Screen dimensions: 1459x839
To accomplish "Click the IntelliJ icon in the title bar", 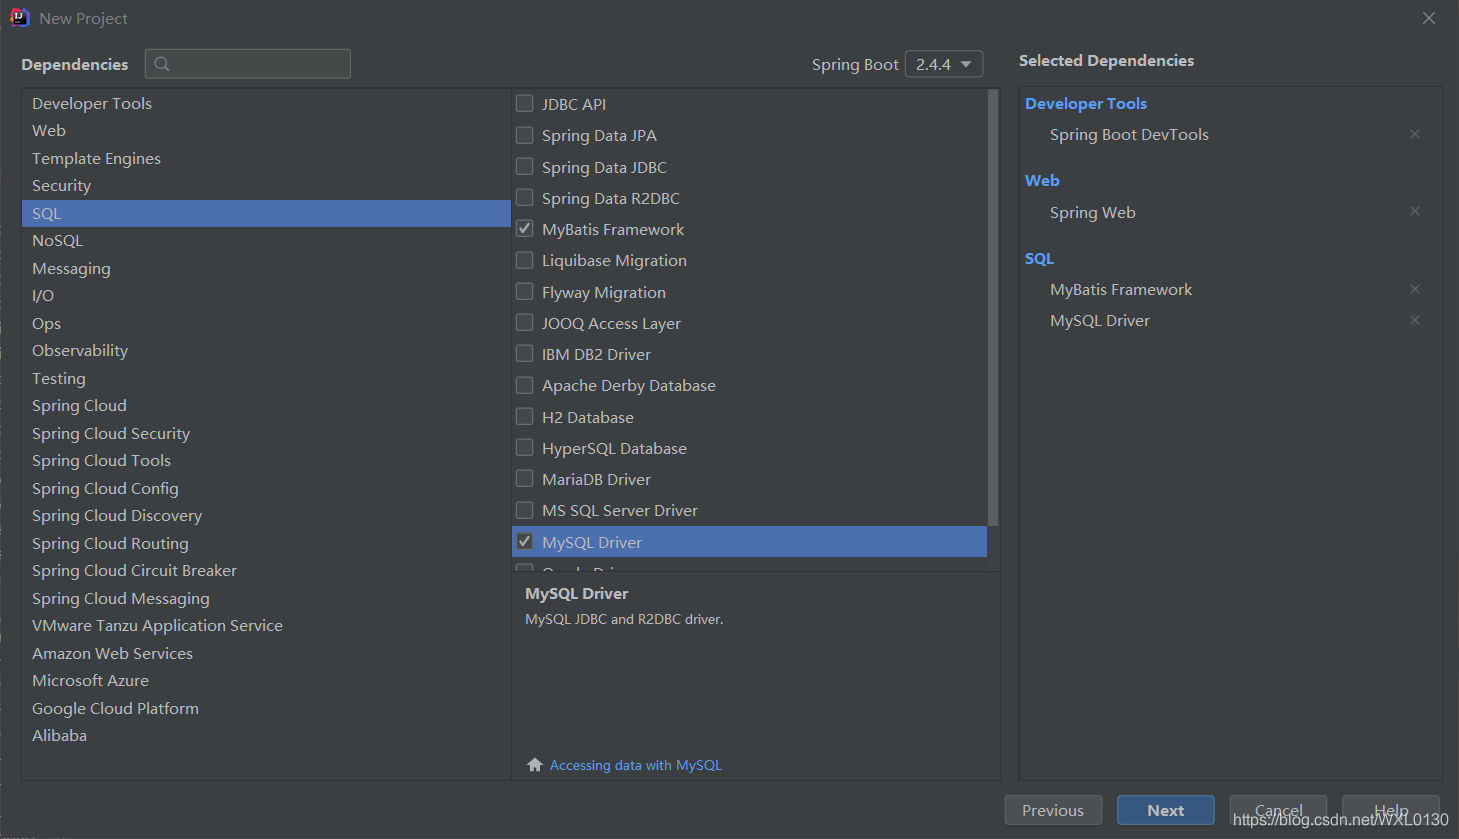I will 20,18.
